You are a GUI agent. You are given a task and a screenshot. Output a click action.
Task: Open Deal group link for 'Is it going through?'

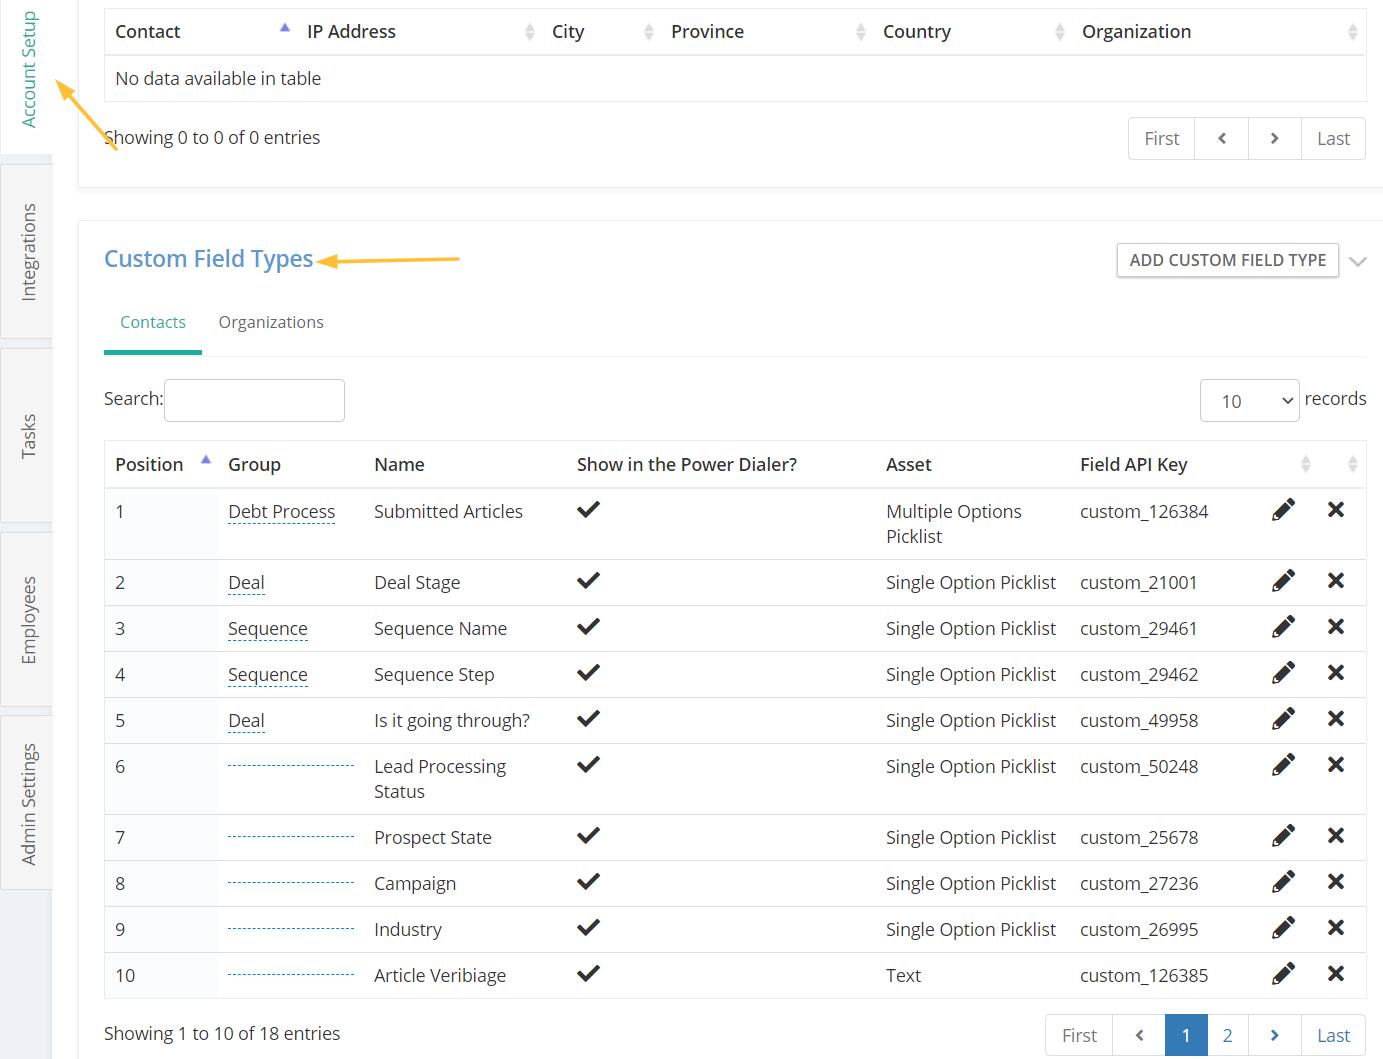coord(246,721)
